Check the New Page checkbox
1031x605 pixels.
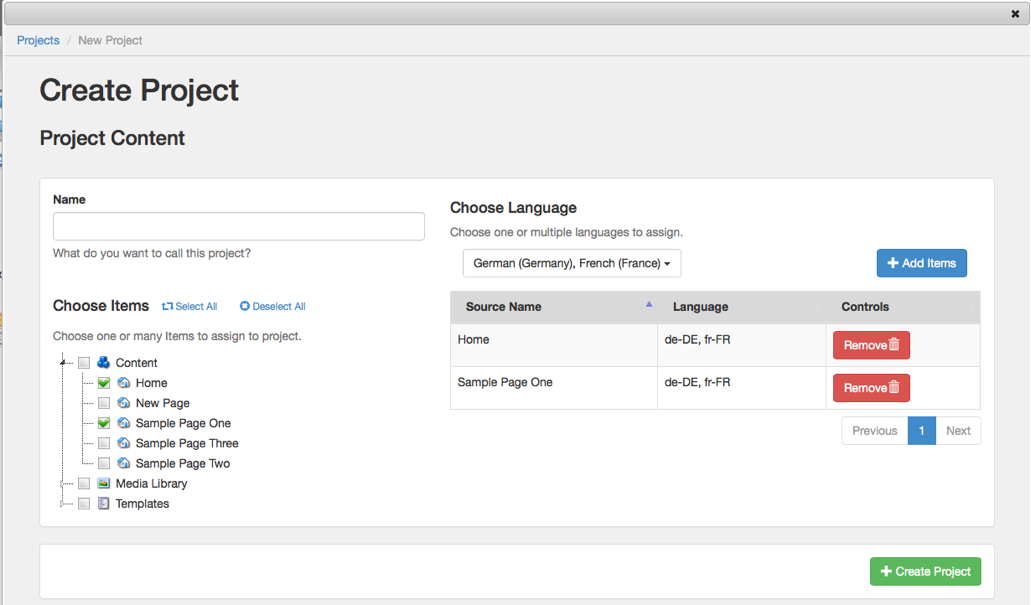coord(104,403)
